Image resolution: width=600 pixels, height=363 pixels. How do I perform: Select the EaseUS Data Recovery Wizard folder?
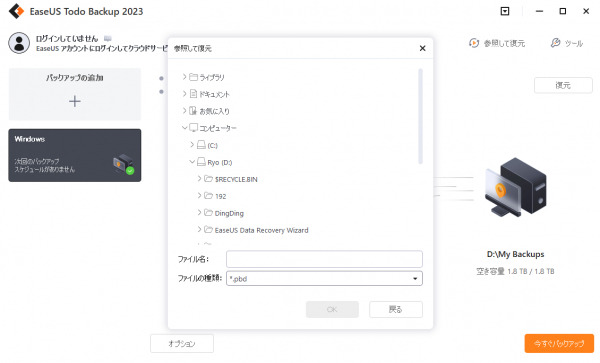[256, 230]
